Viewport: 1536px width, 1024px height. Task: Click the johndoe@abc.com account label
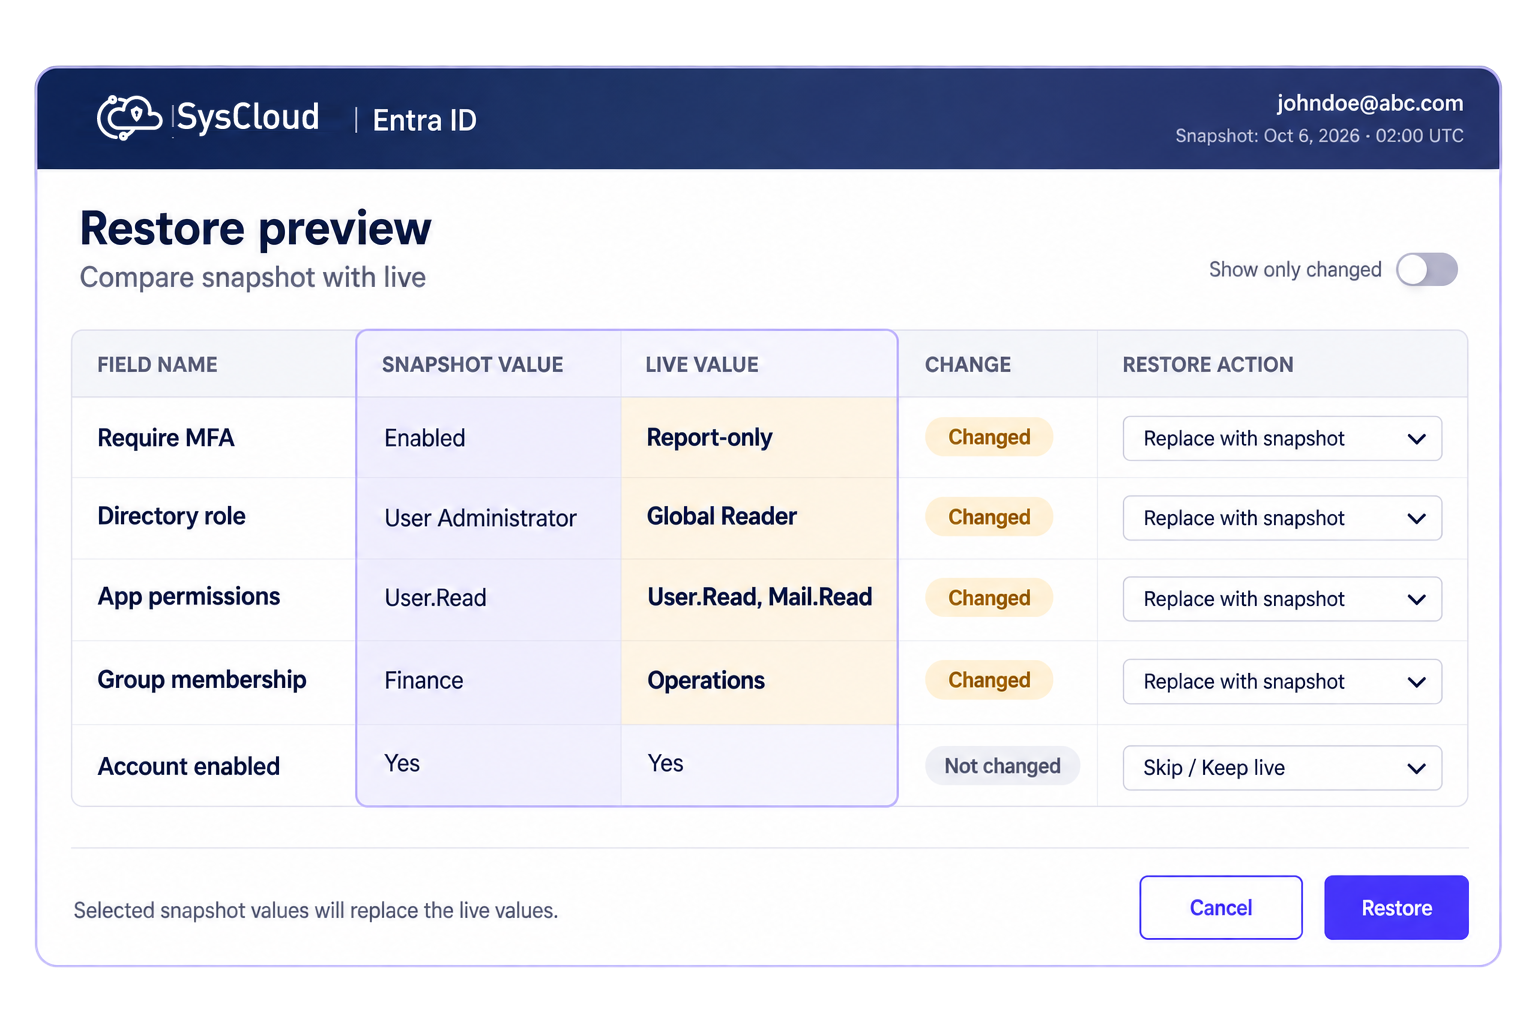coord(1369,103)
